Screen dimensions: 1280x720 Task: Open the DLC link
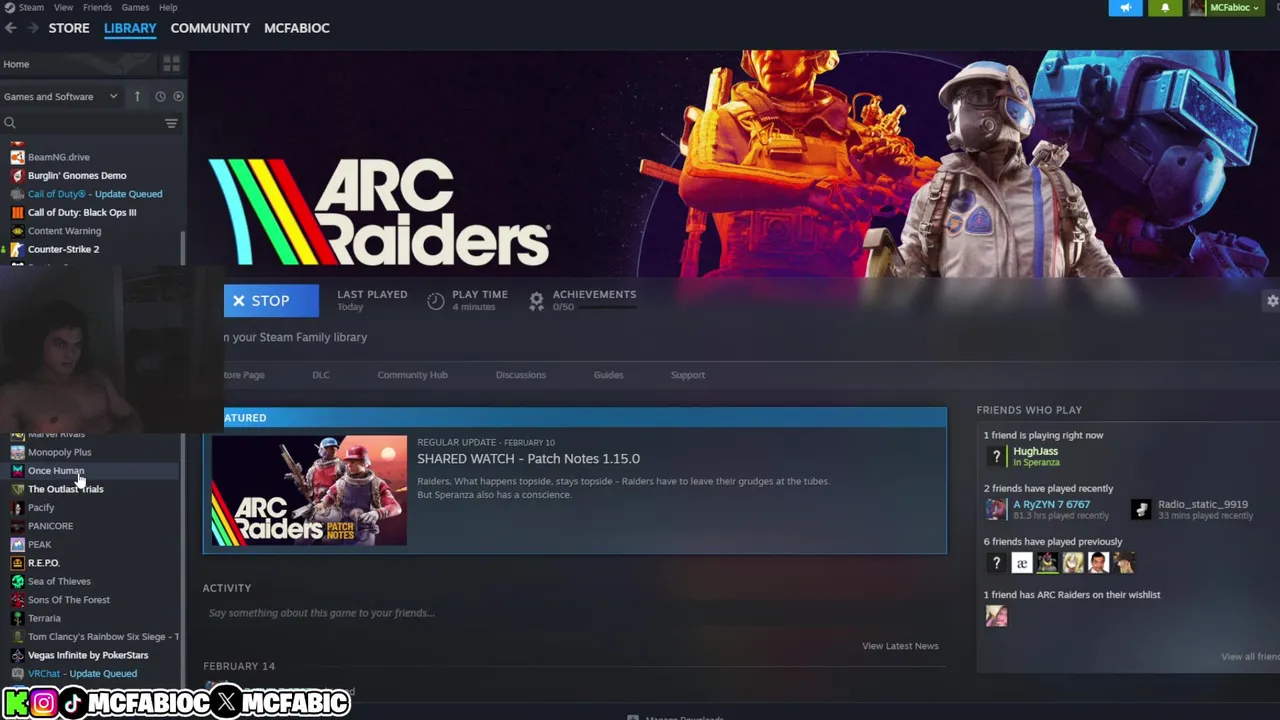(x=321, y=375)
